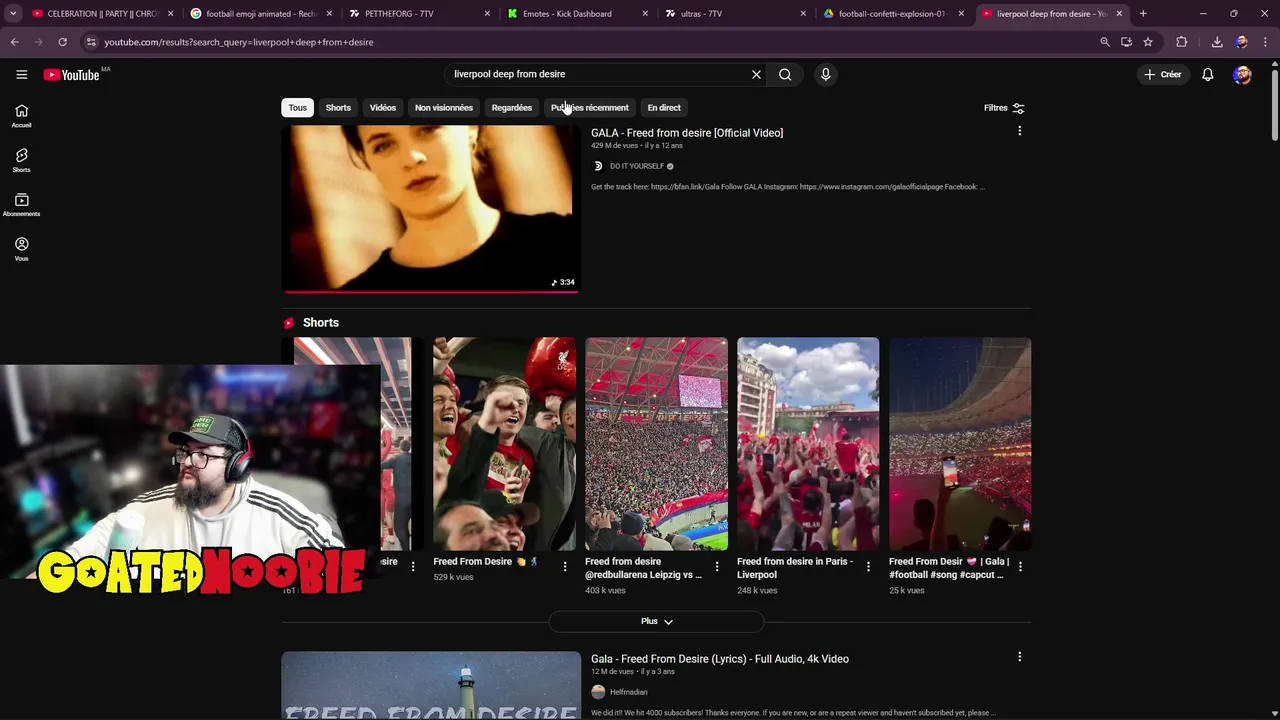This screenshot has height=720, width=1280.
Task: Open Chrome profile avatar in toolbar
Action: pos(1241,42)
